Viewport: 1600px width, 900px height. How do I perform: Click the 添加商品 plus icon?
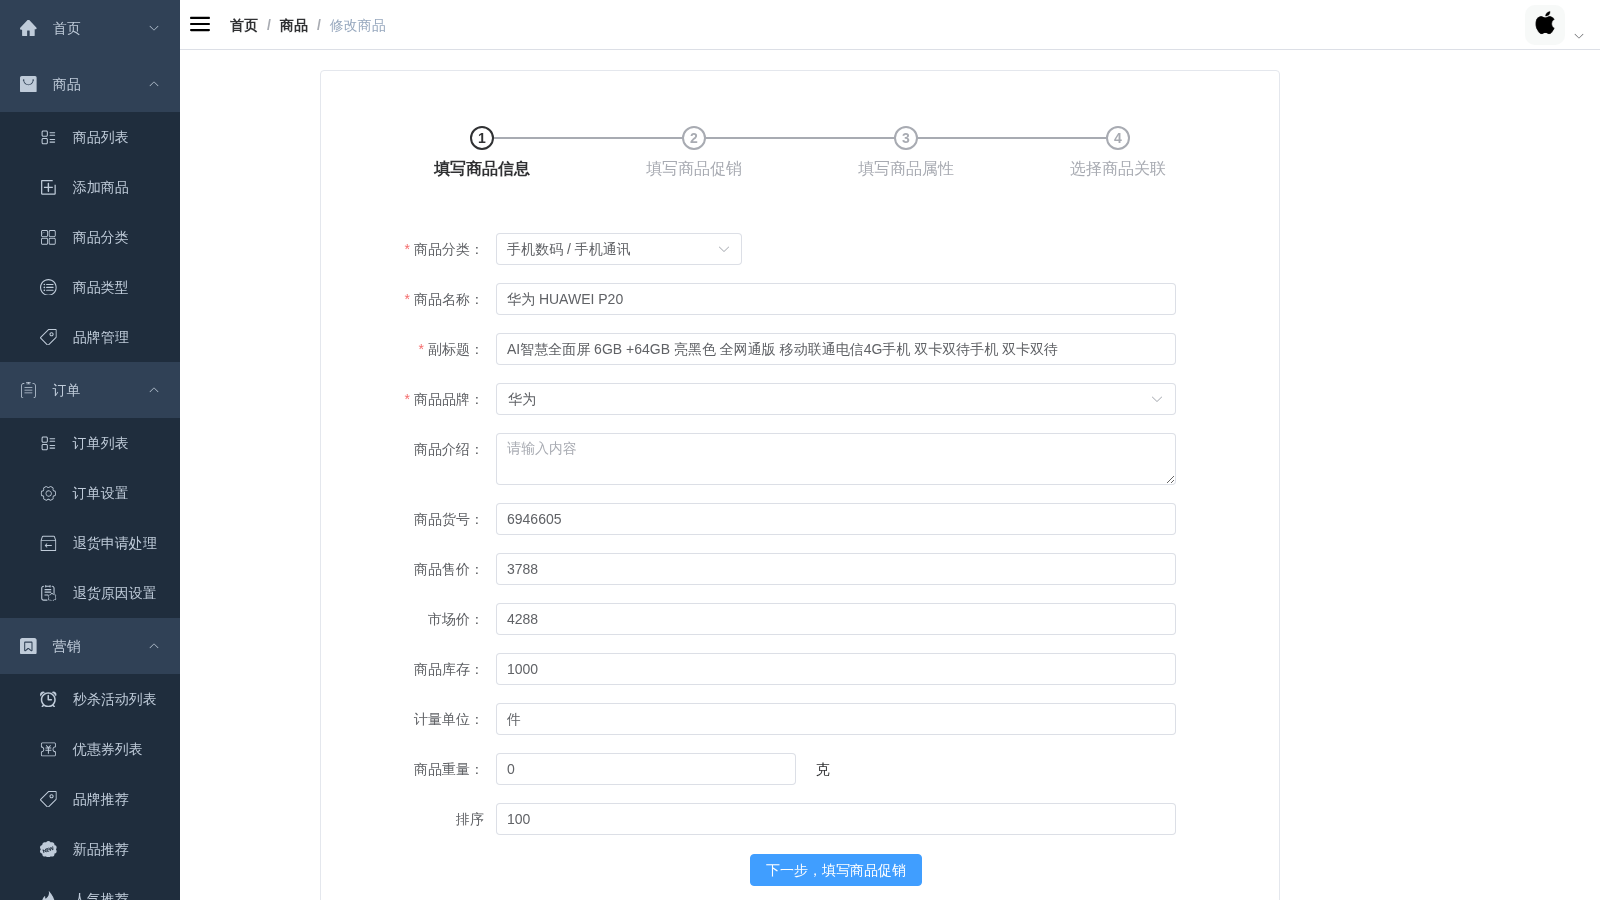[48, 187]
